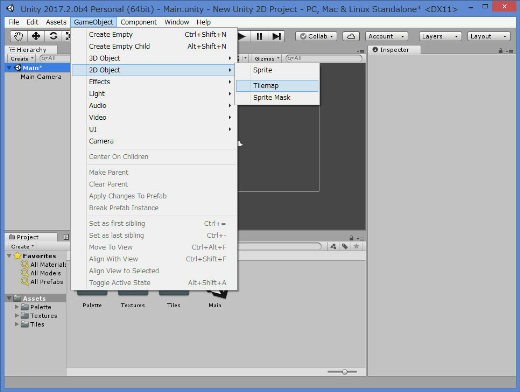Click the Search by Type icon
This screenshot has height=392, width=520.
[333, 246]
